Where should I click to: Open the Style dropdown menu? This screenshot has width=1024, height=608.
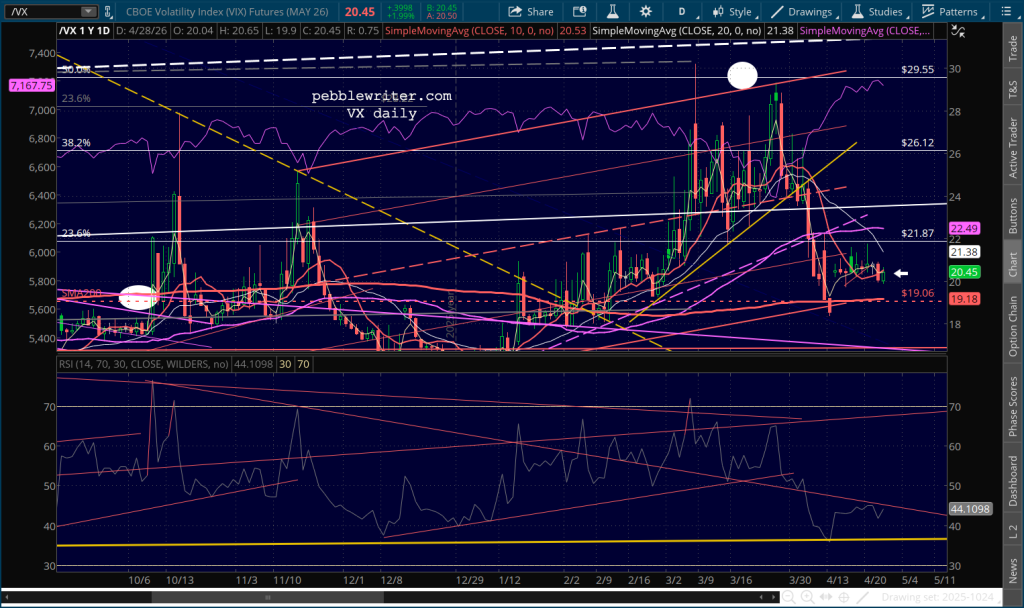tap(733, 12)
